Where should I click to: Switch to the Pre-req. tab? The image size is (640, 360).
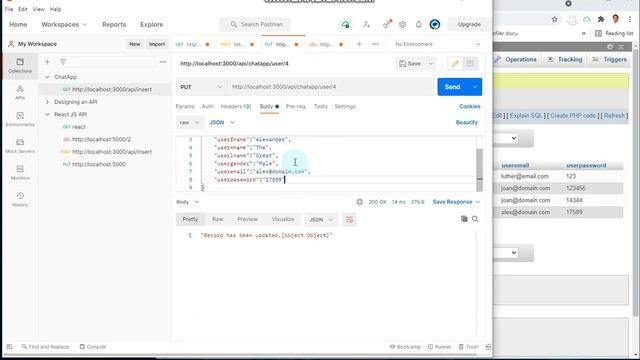(296, 107)
